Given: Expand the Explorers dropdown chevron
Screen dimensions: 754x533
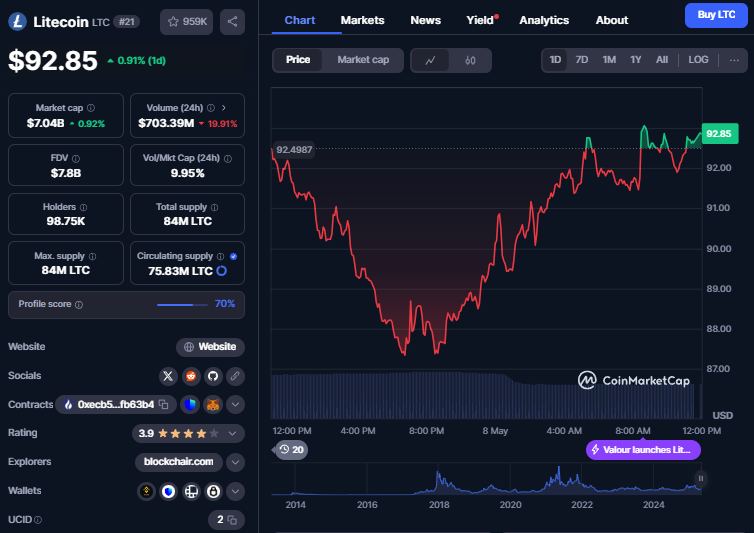Looking at the screenshot, I should (235, 462).
